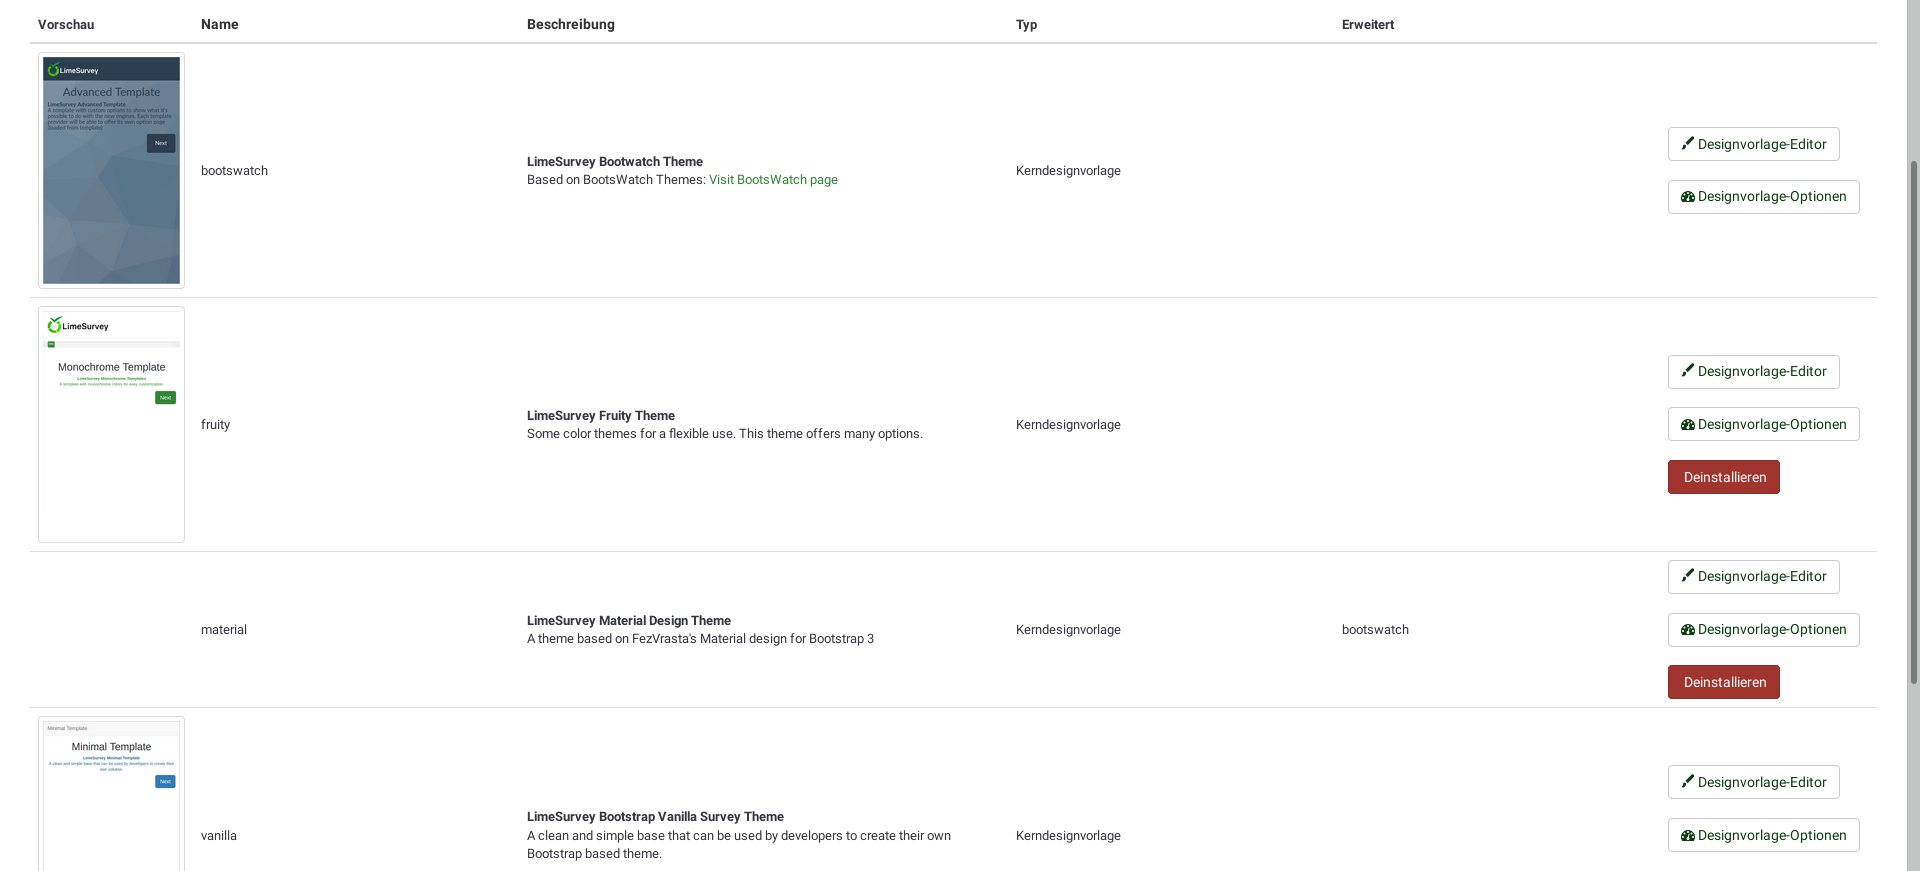Click the Name column header
Viewport: 1920px width, 871px height.
[x=219, y=24]
